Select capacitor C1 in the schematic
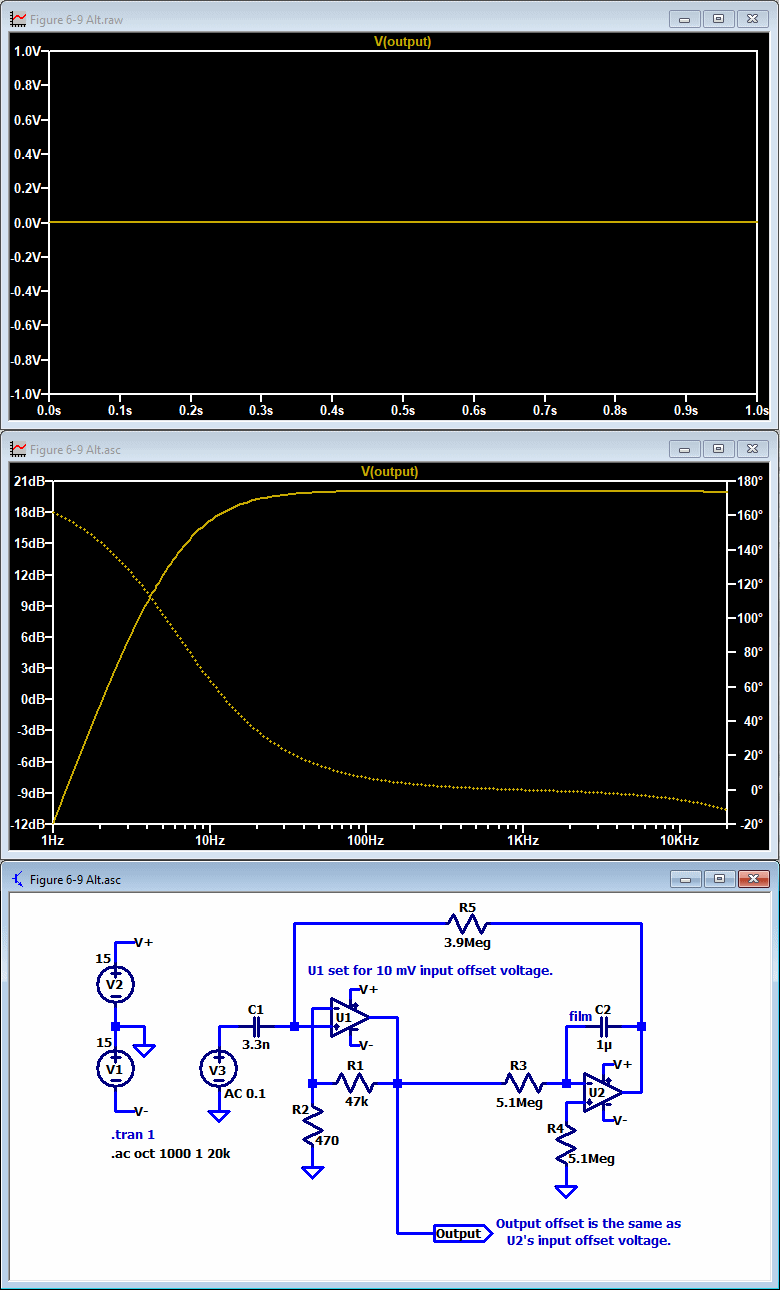This screenshot has height=1290, width=780. point(256,1026)
